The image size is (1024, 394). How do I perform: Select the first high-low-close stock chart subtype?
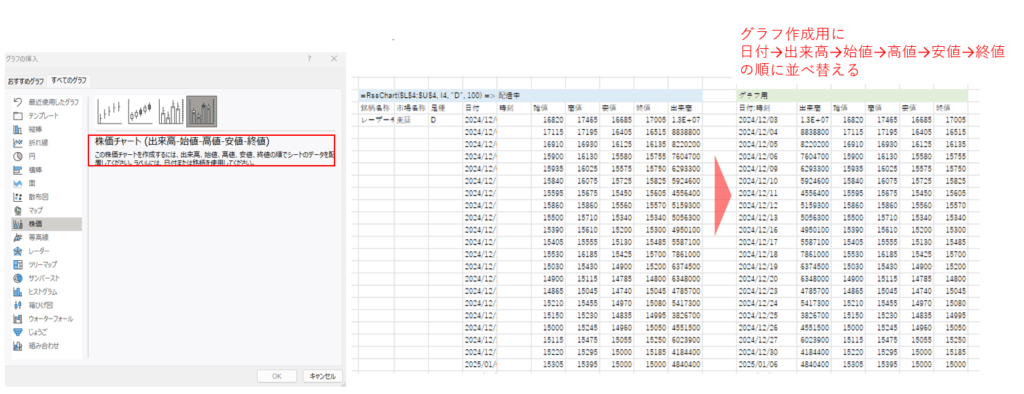[x=110, y=111]
